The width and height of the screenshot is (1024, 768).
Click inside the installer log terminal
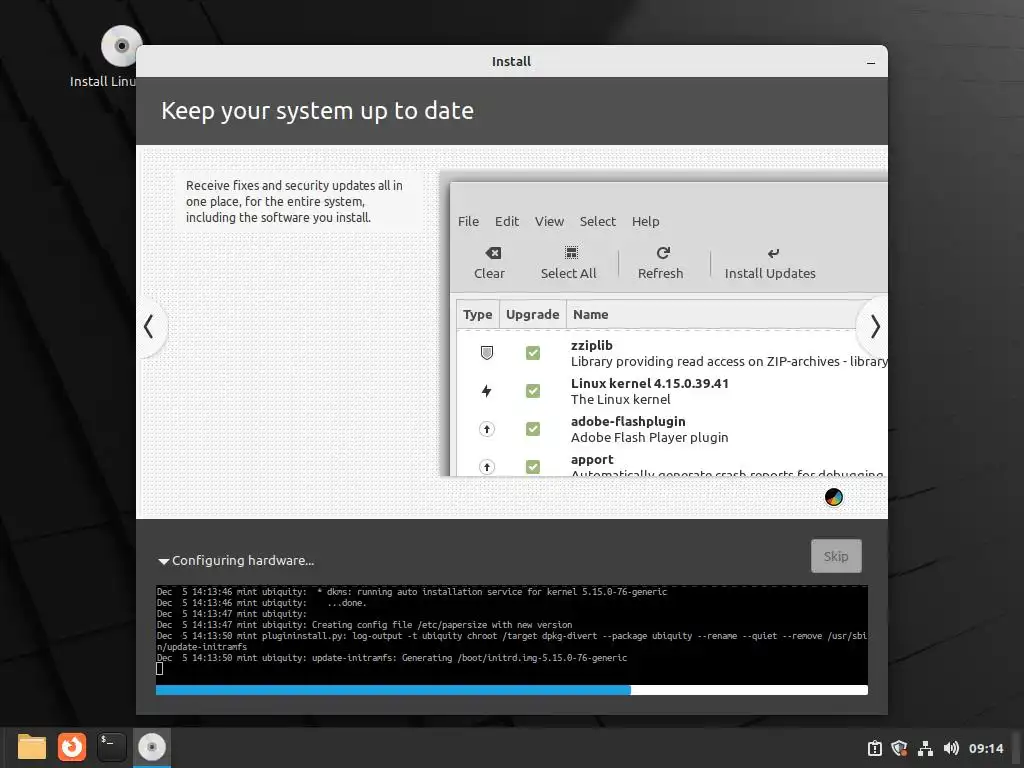(x=511, y=634)
